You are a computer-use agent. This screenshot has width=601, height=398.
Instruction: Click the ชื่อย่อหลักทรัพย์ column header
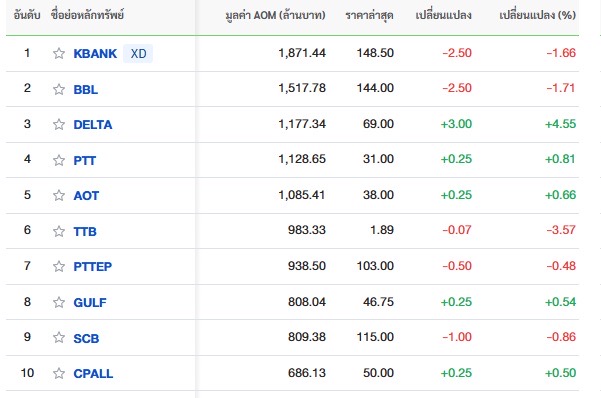87,15
